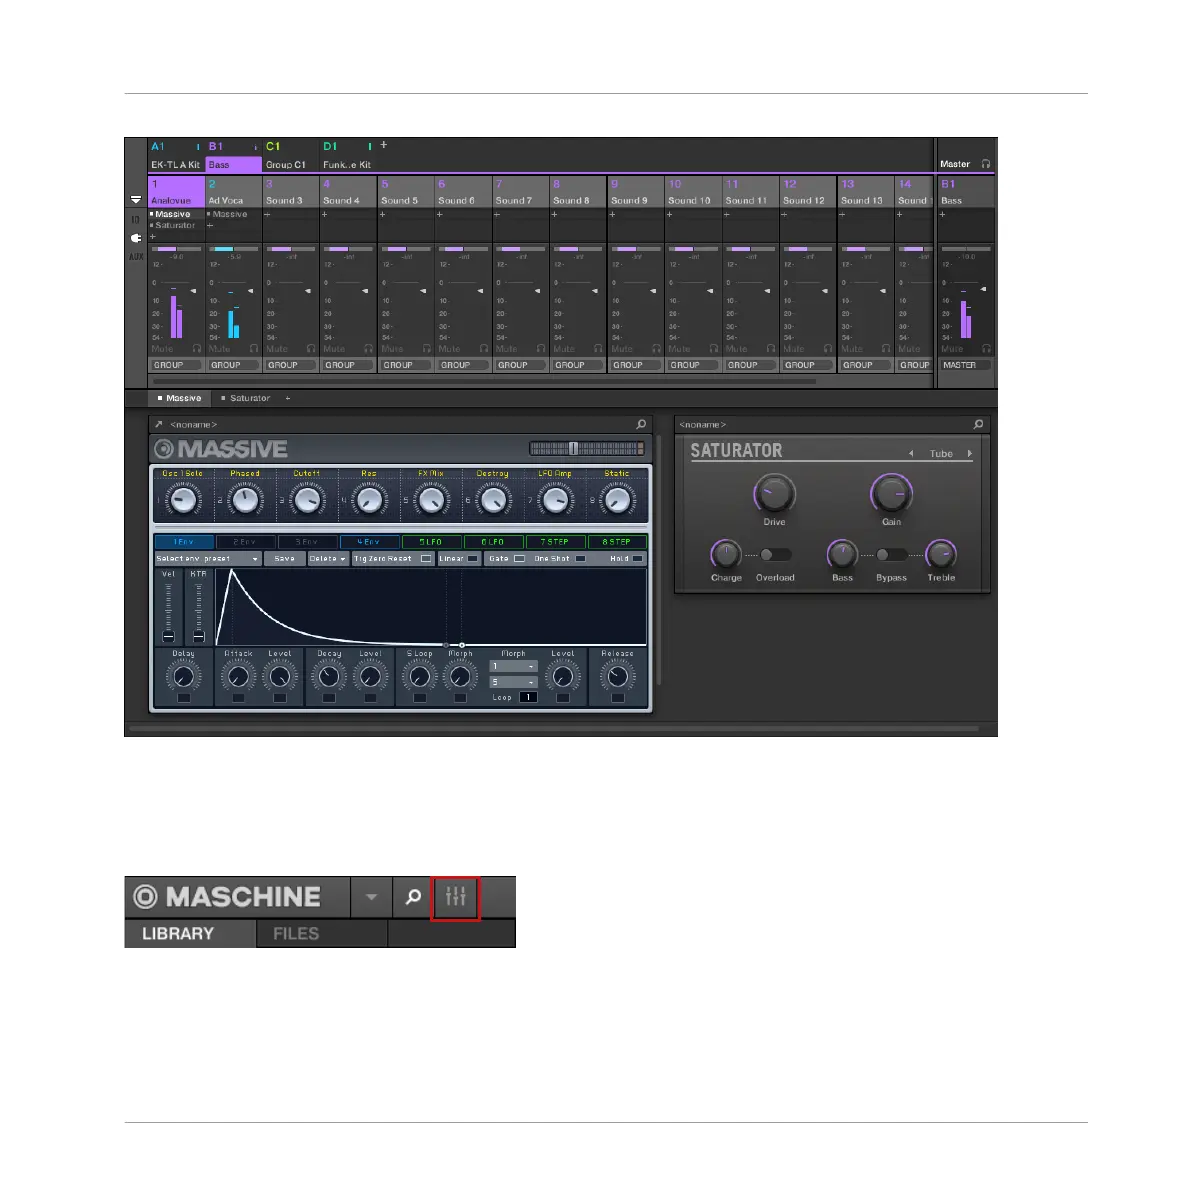Screen dimensions: 1191x1191
Task: Click the plus icon after the D1 group
Action: coord(384,144)
